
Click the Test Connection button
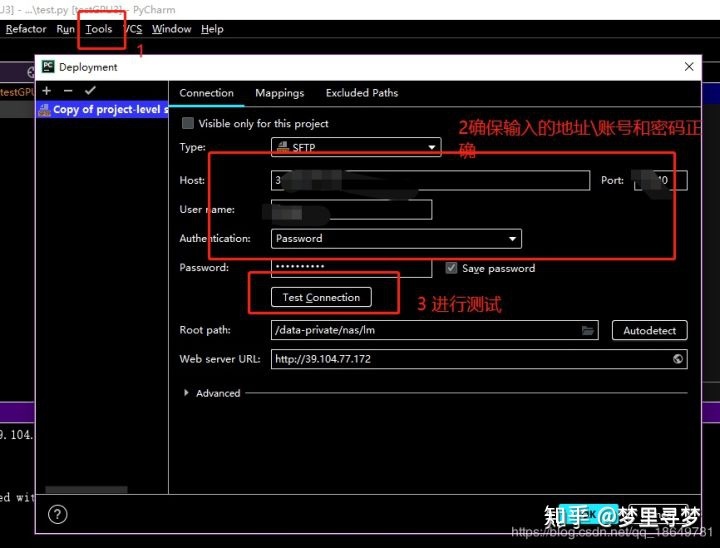click(x=321, y=297)
